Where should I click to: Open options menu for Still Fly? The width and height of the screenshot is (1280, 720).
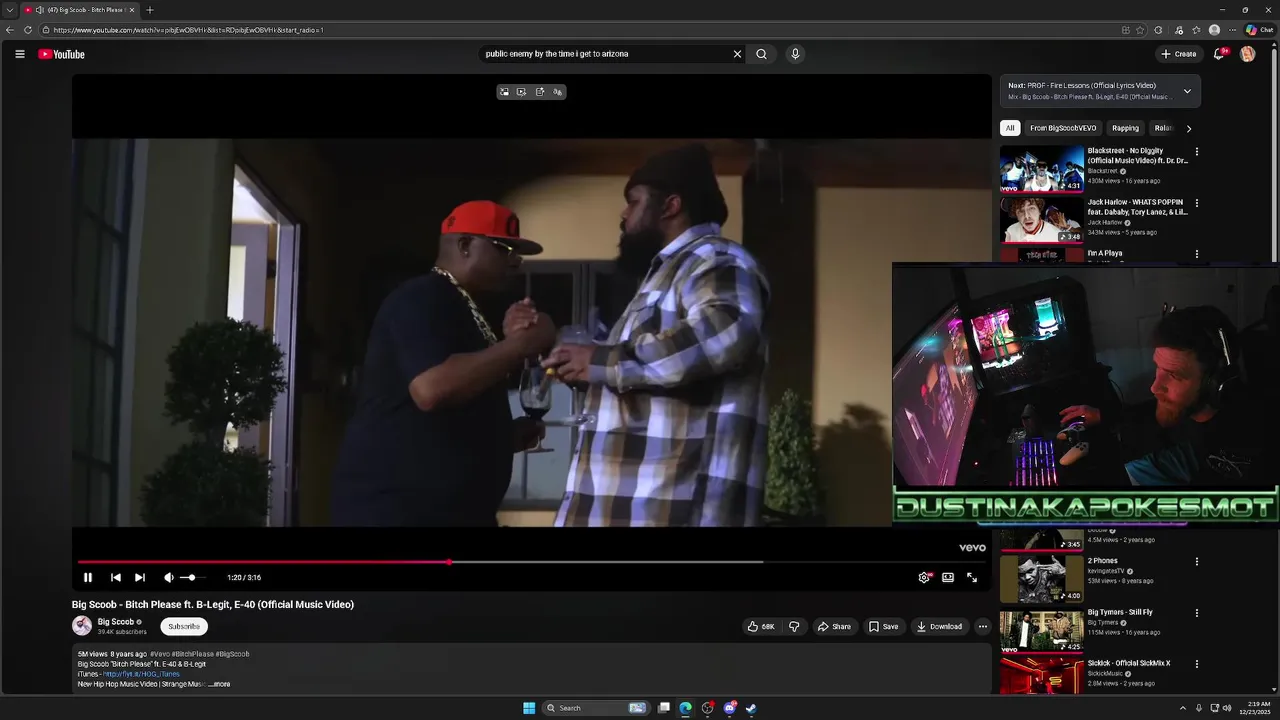point(1196,613)
